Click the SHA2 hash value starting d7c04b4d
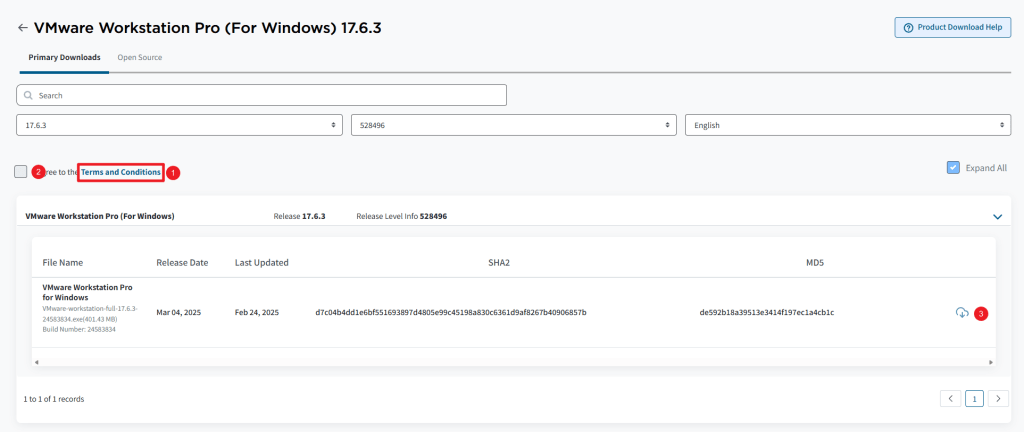This screenshot has height=432, width=1024. 451,313
